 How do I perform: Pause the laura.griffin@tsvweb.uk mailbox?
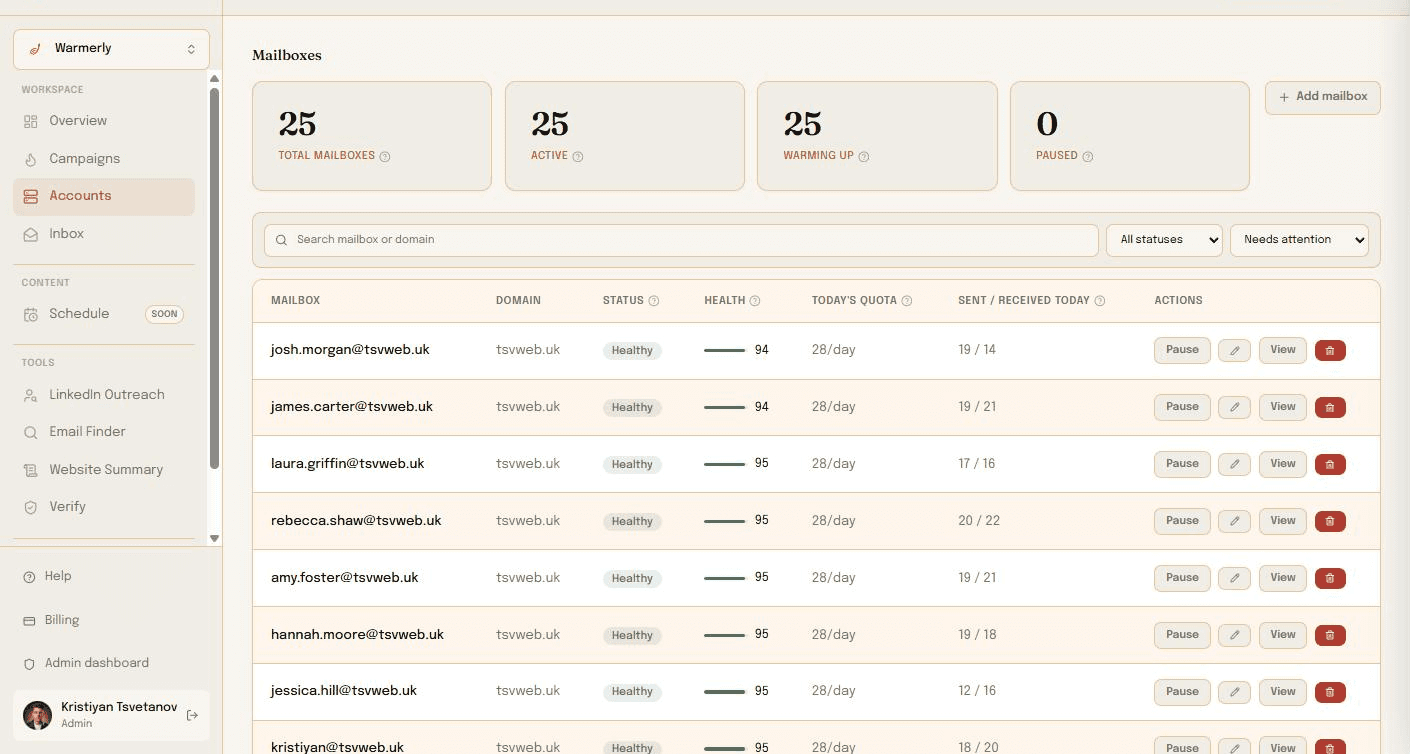pos(1182,464)
